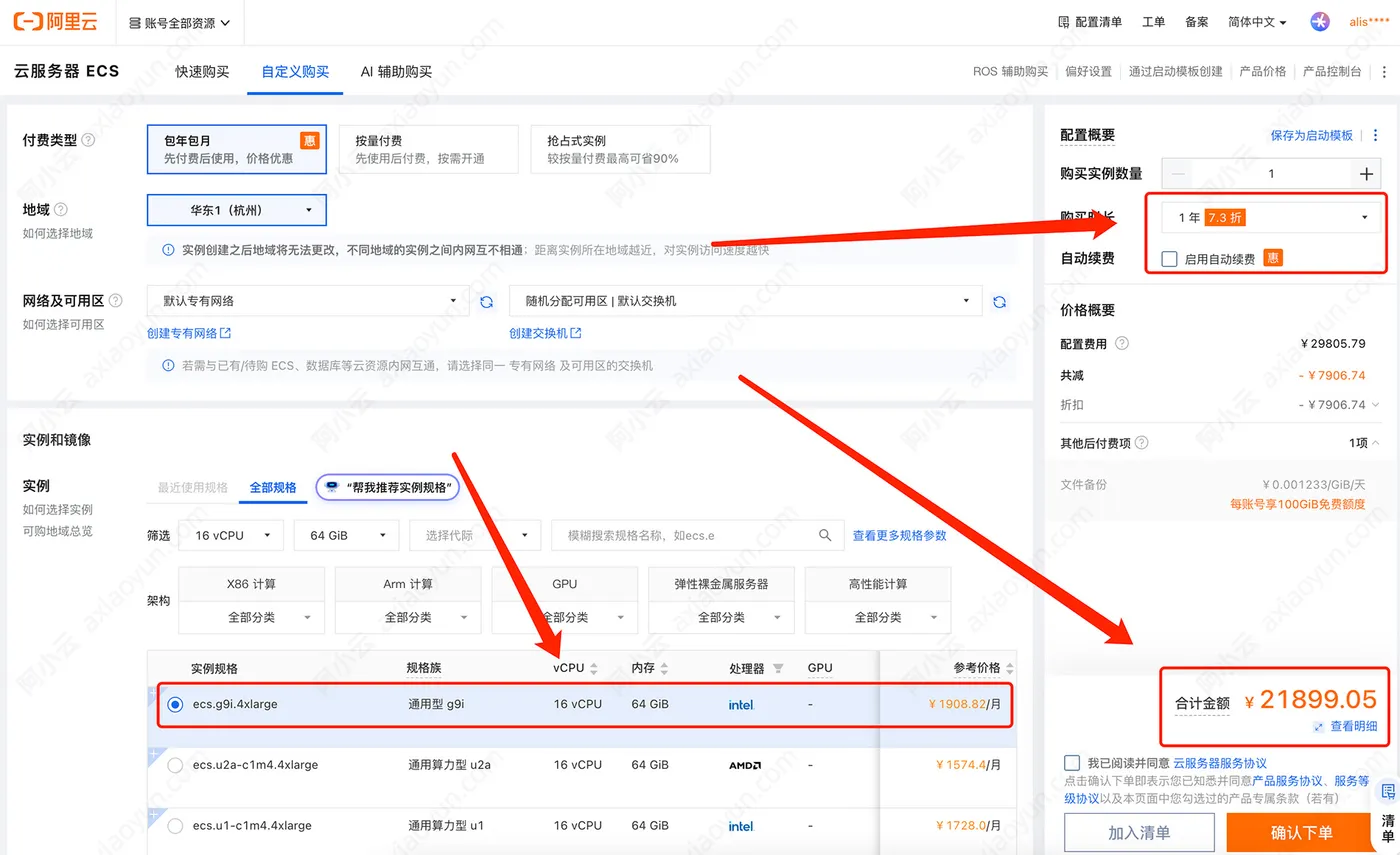
Task: Click help icon beside 付费类型
Action: click(x=89, y=141)
